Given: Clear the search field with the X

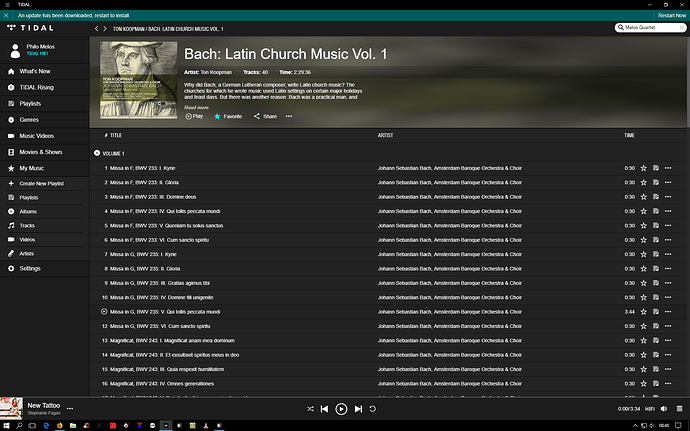Looking at the screenshot, I should pyautogui.click(x=682, y=27).
